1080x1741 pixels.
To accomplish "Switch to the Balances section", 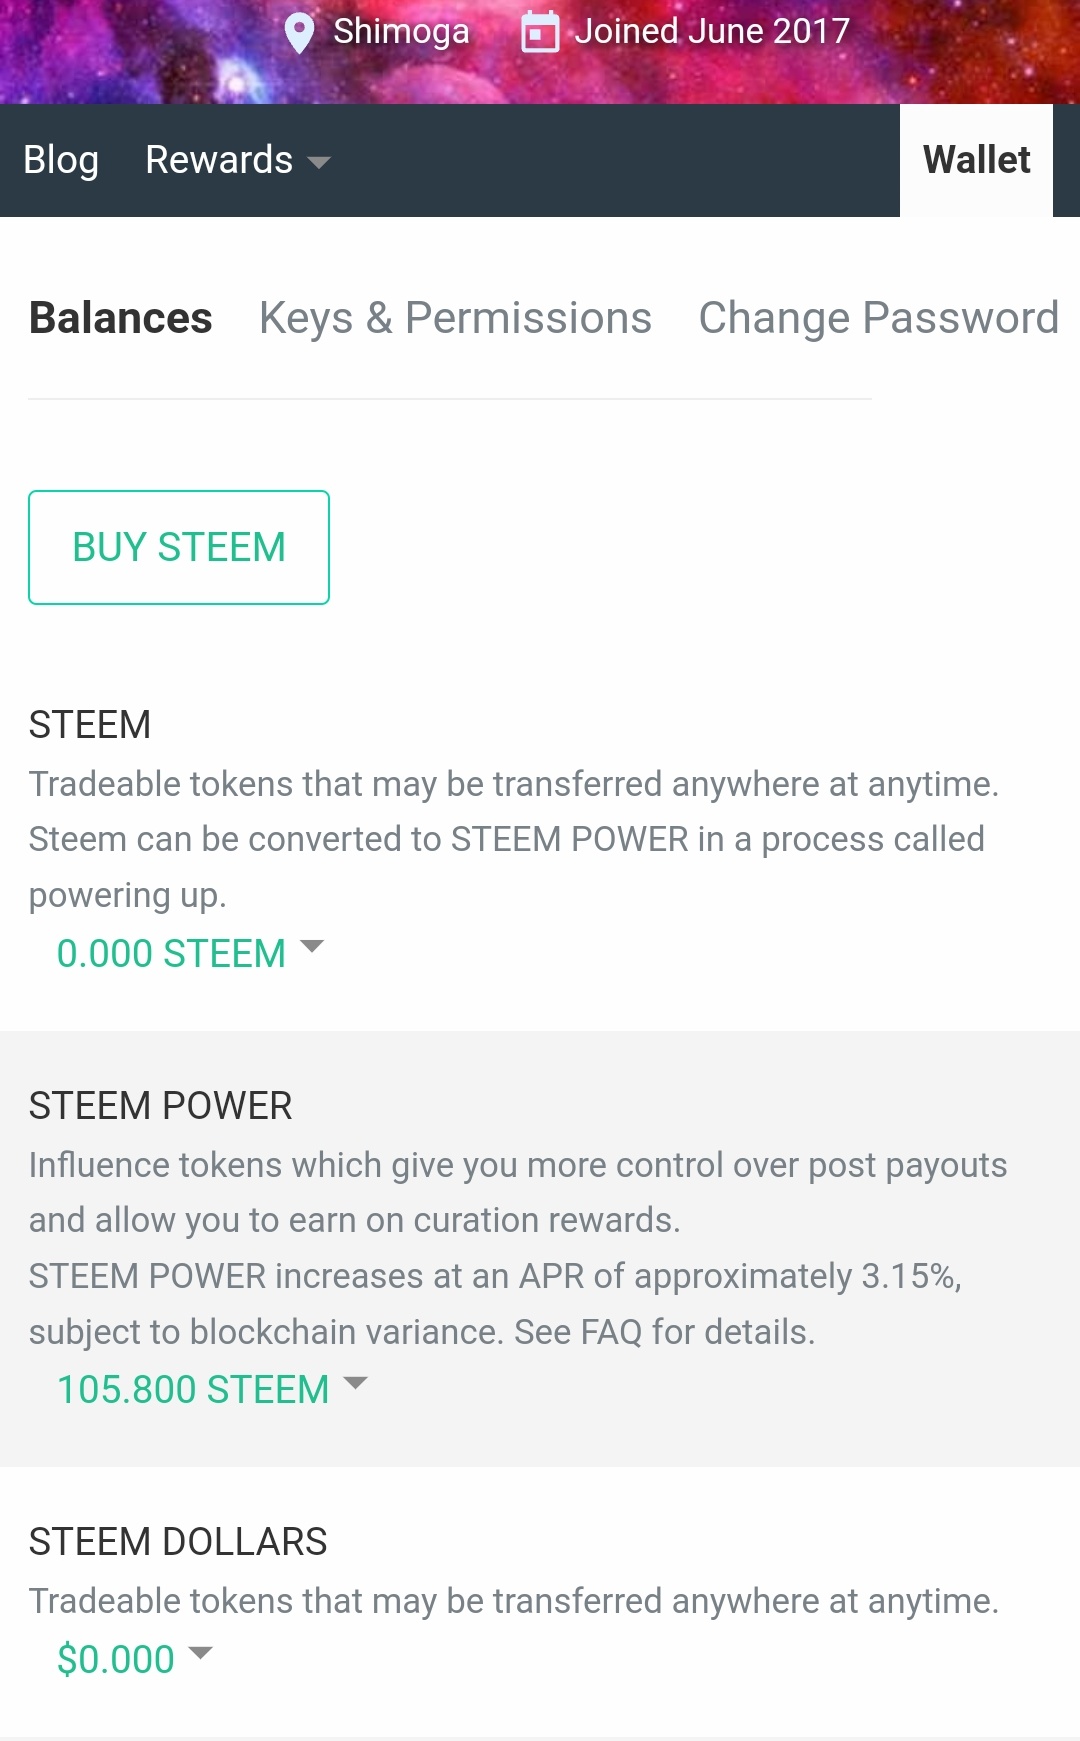I will click(121, 318).
